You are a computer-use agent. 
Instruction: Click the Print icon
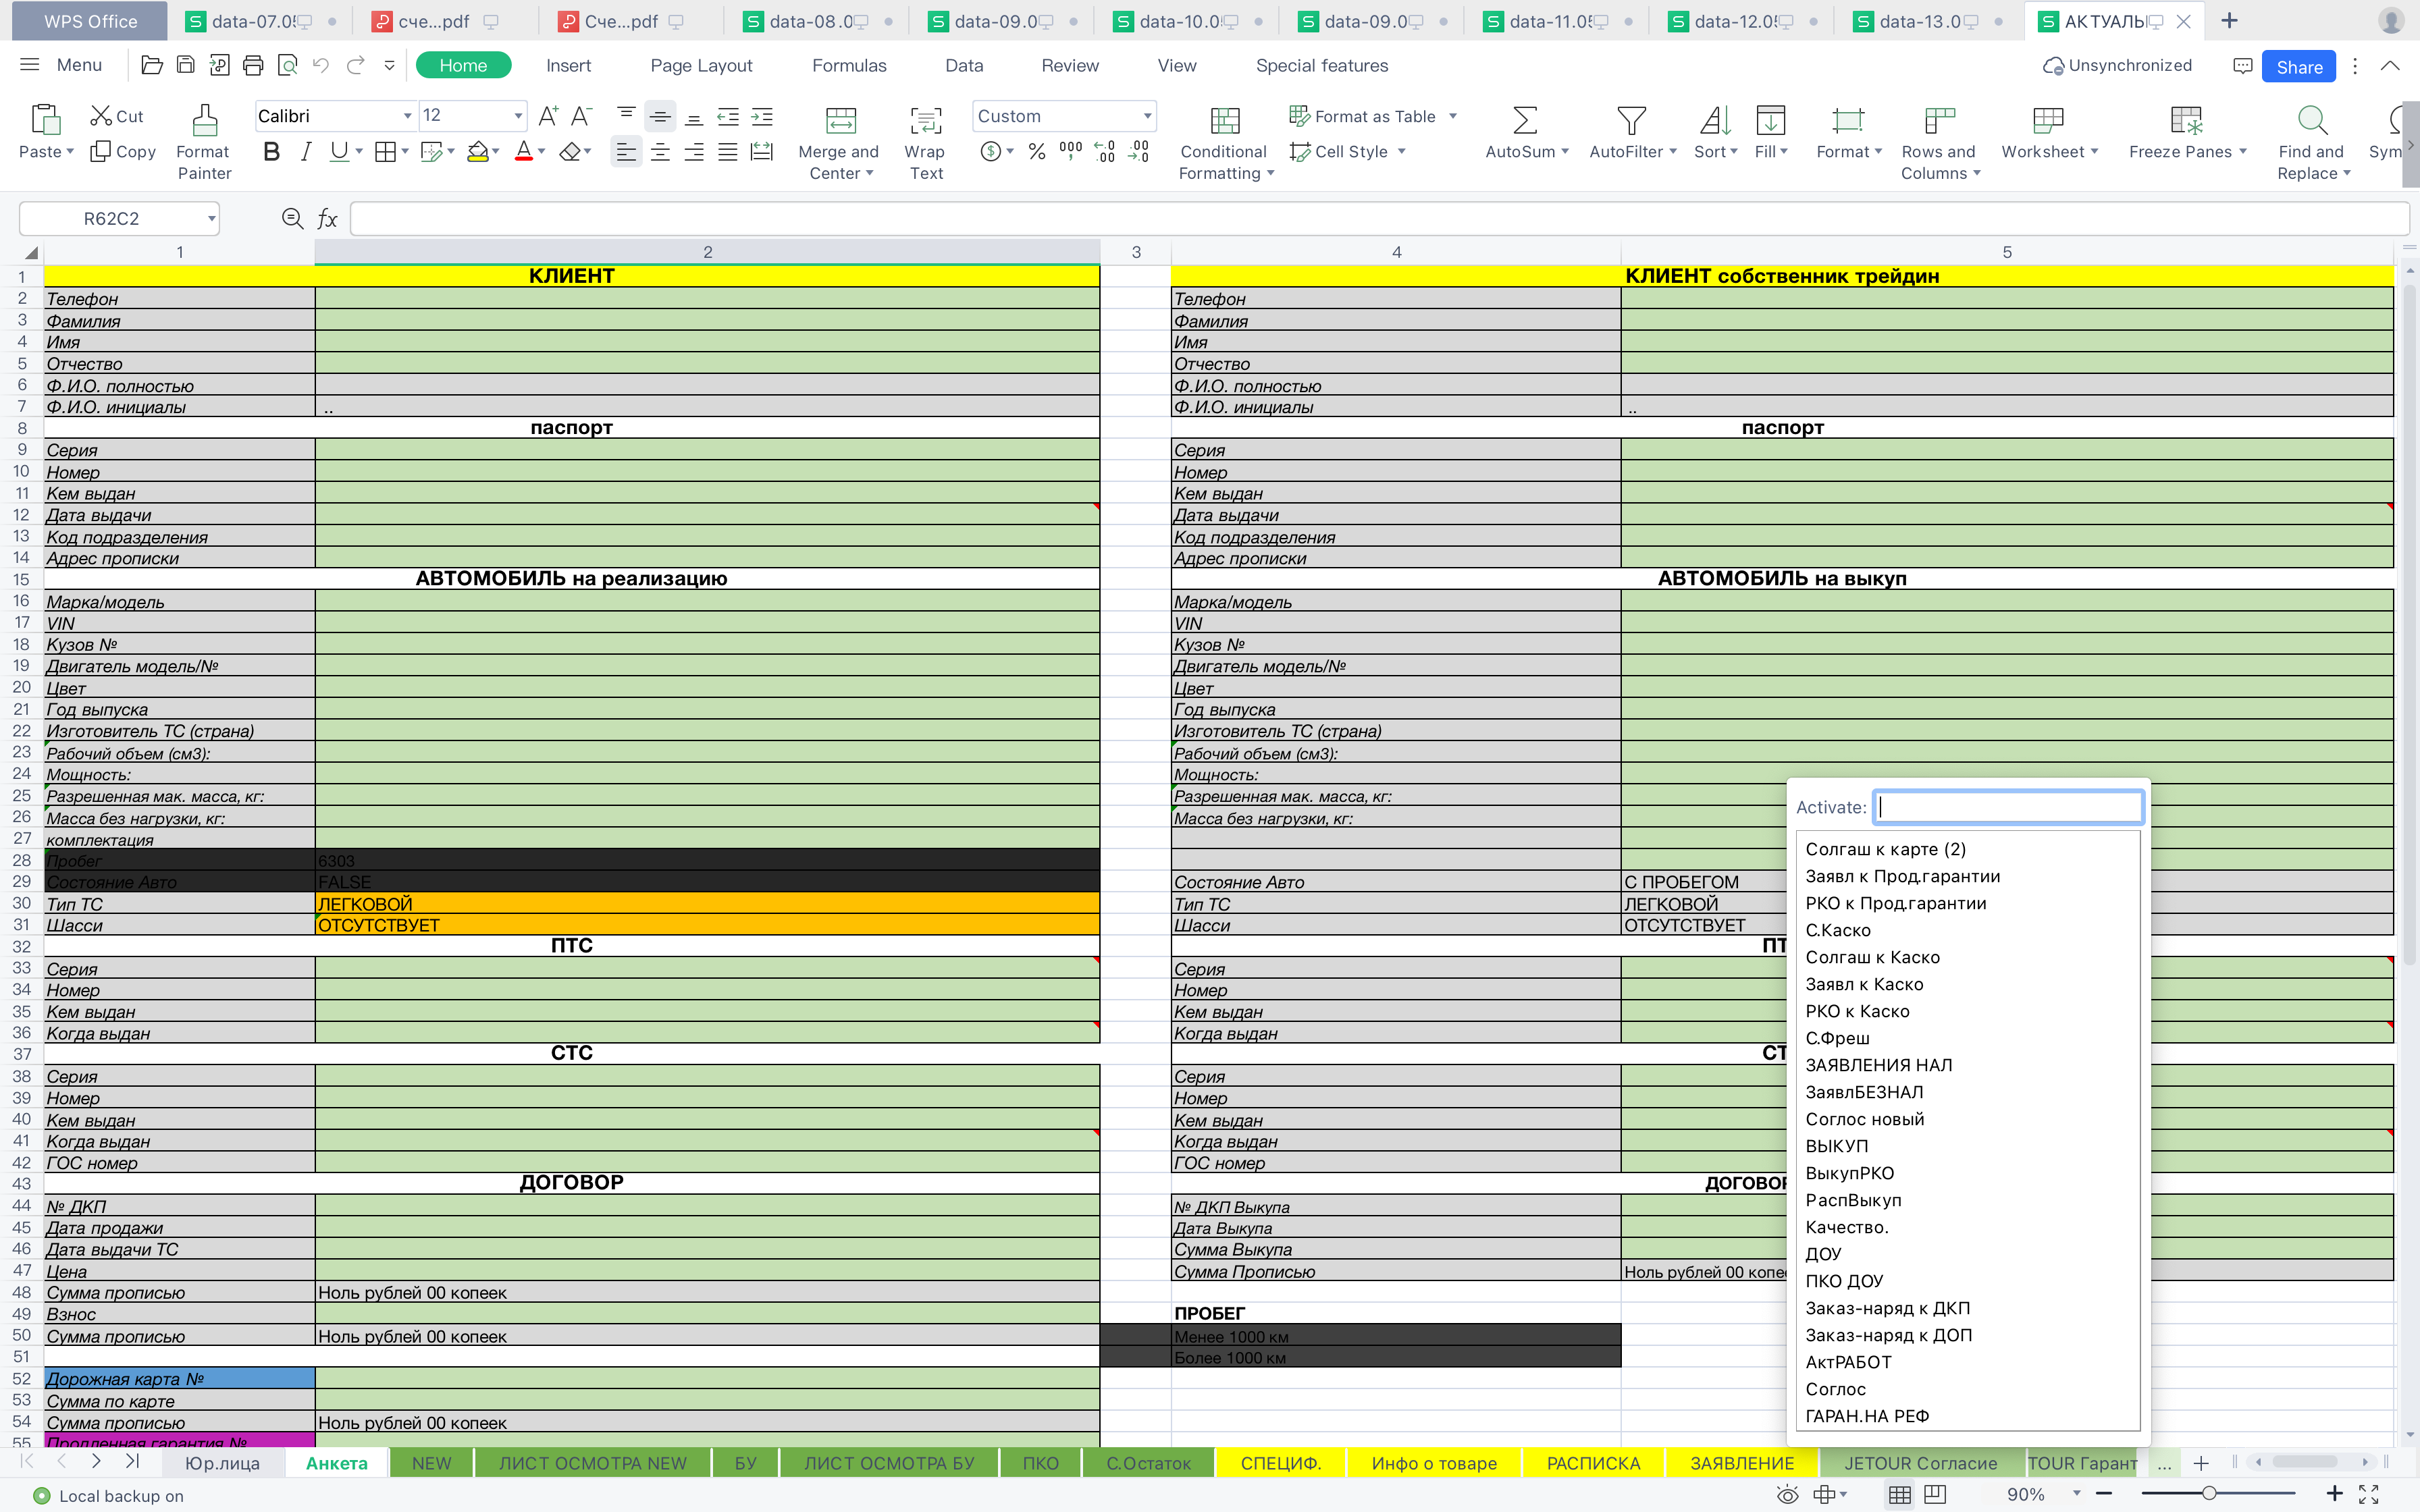point(253,65)
